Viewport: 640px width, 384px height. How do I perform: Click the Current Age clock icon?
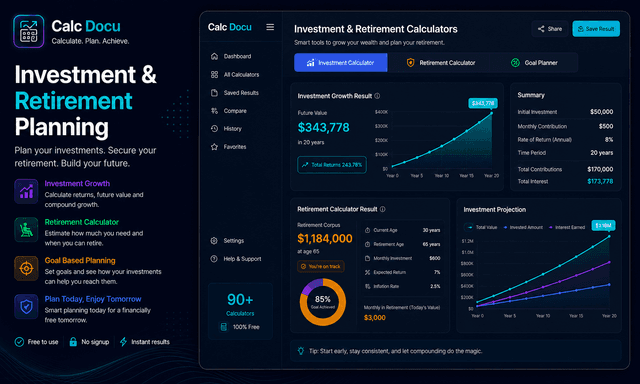tap(367, 230)
